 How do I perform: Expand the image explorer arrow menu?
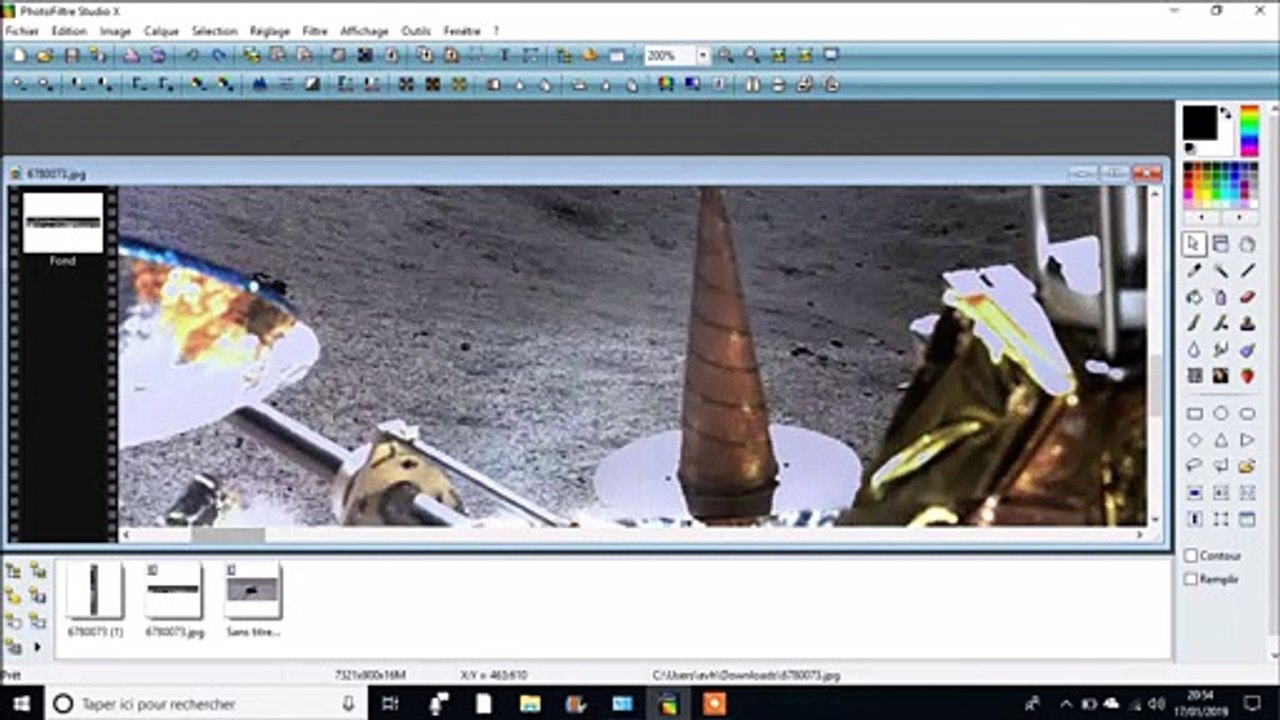[38, 647]
